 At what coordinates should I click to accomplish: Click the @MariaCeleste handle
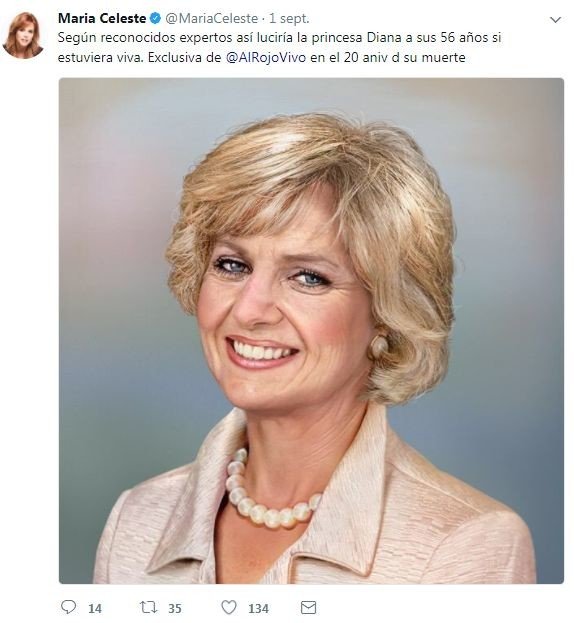pos(211,18)
